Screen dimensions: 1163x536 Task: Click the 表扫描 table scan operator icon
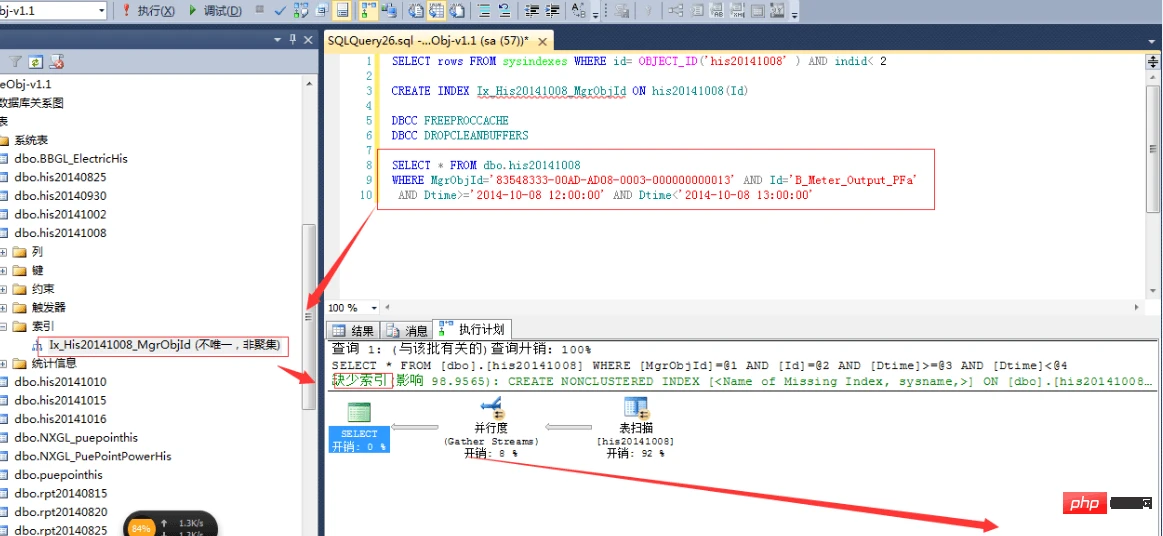(x=635, y=408)
